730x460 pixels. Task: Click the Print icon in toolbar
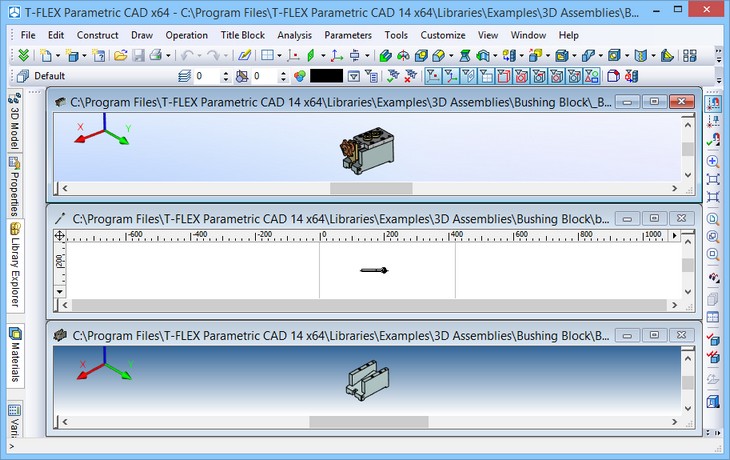pos(156,56)
